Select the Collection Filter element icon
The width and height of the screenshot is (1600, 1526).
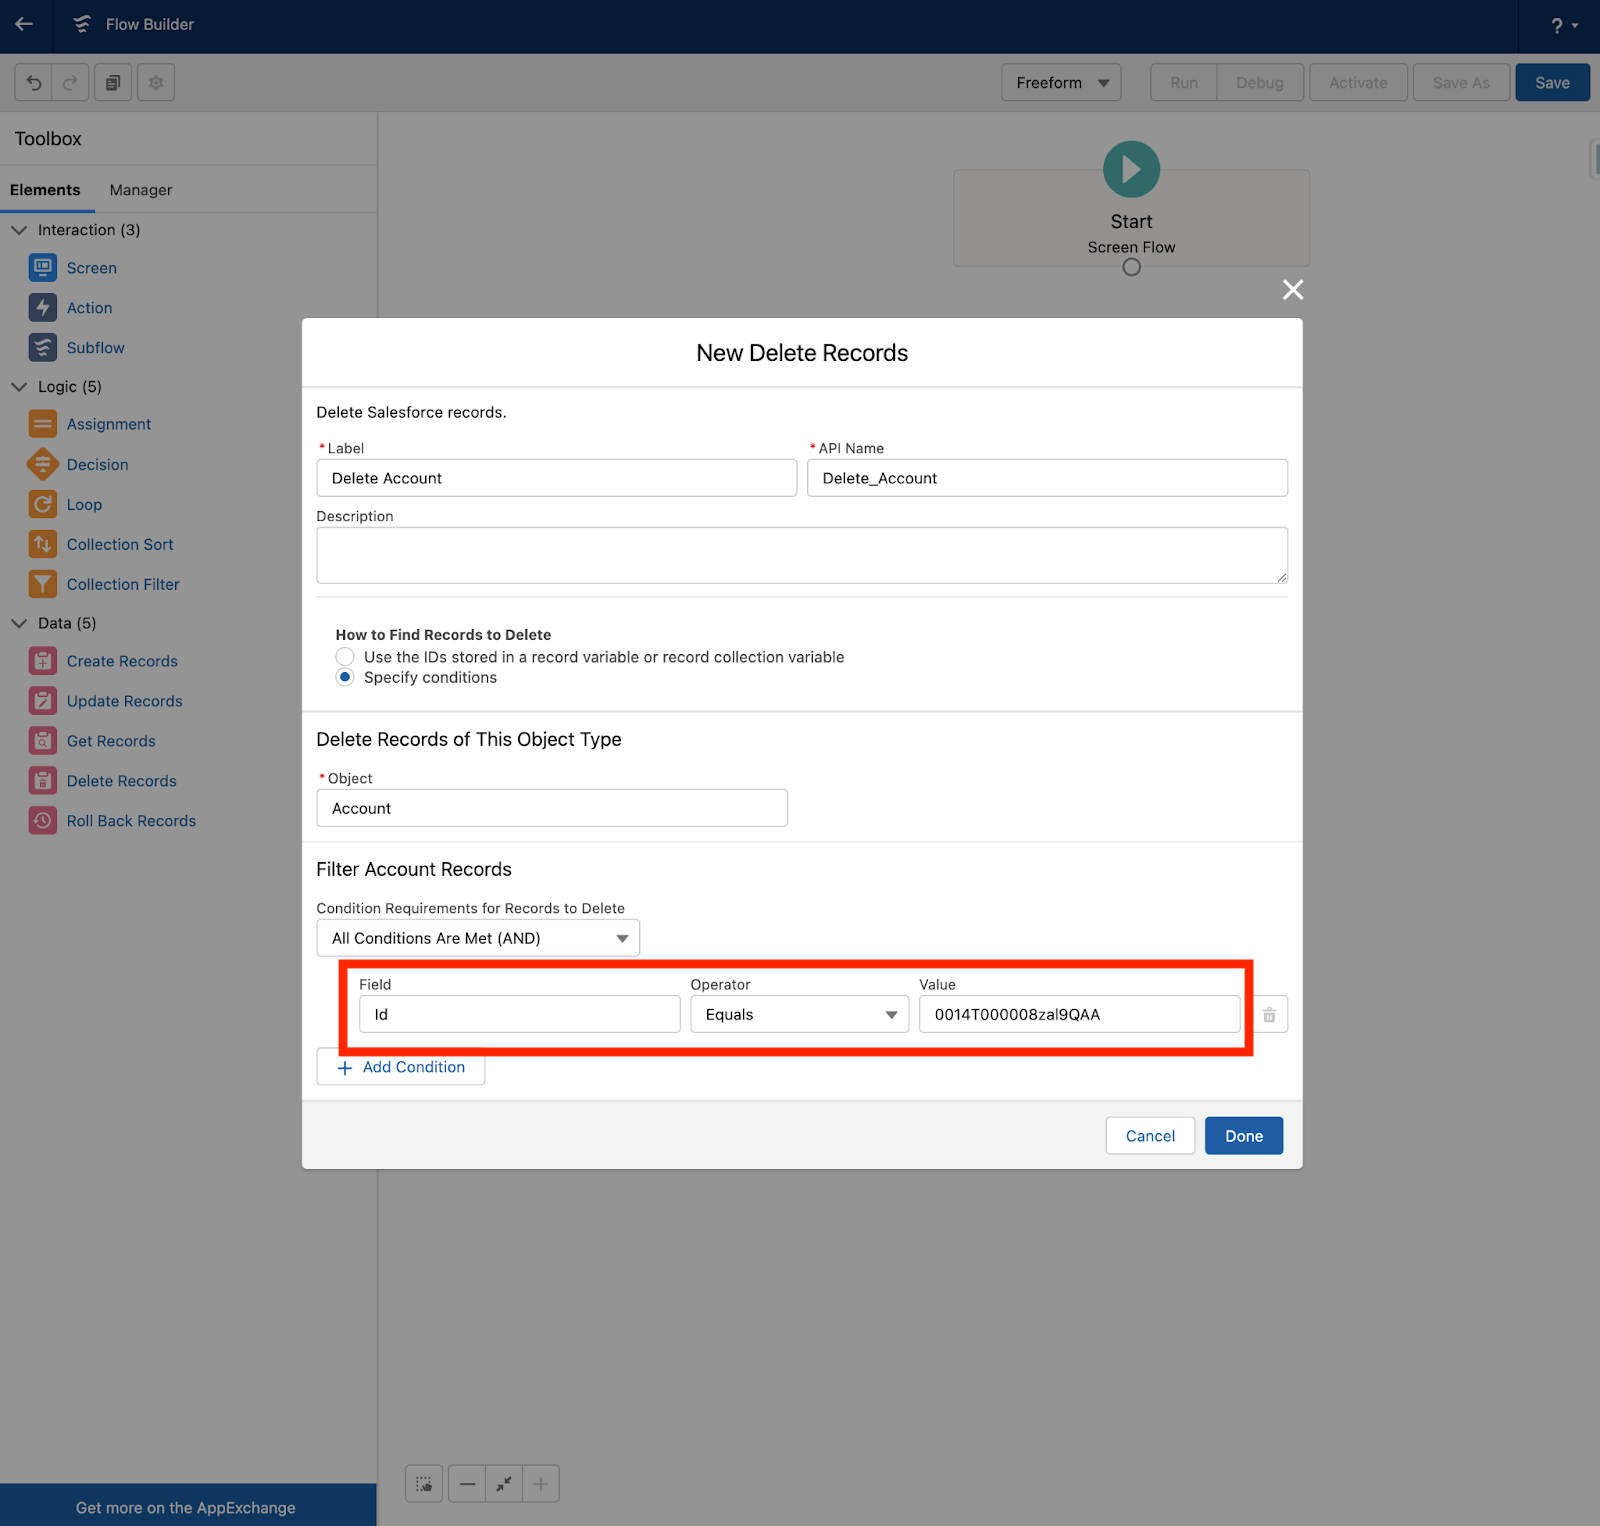tap(43, 583)
